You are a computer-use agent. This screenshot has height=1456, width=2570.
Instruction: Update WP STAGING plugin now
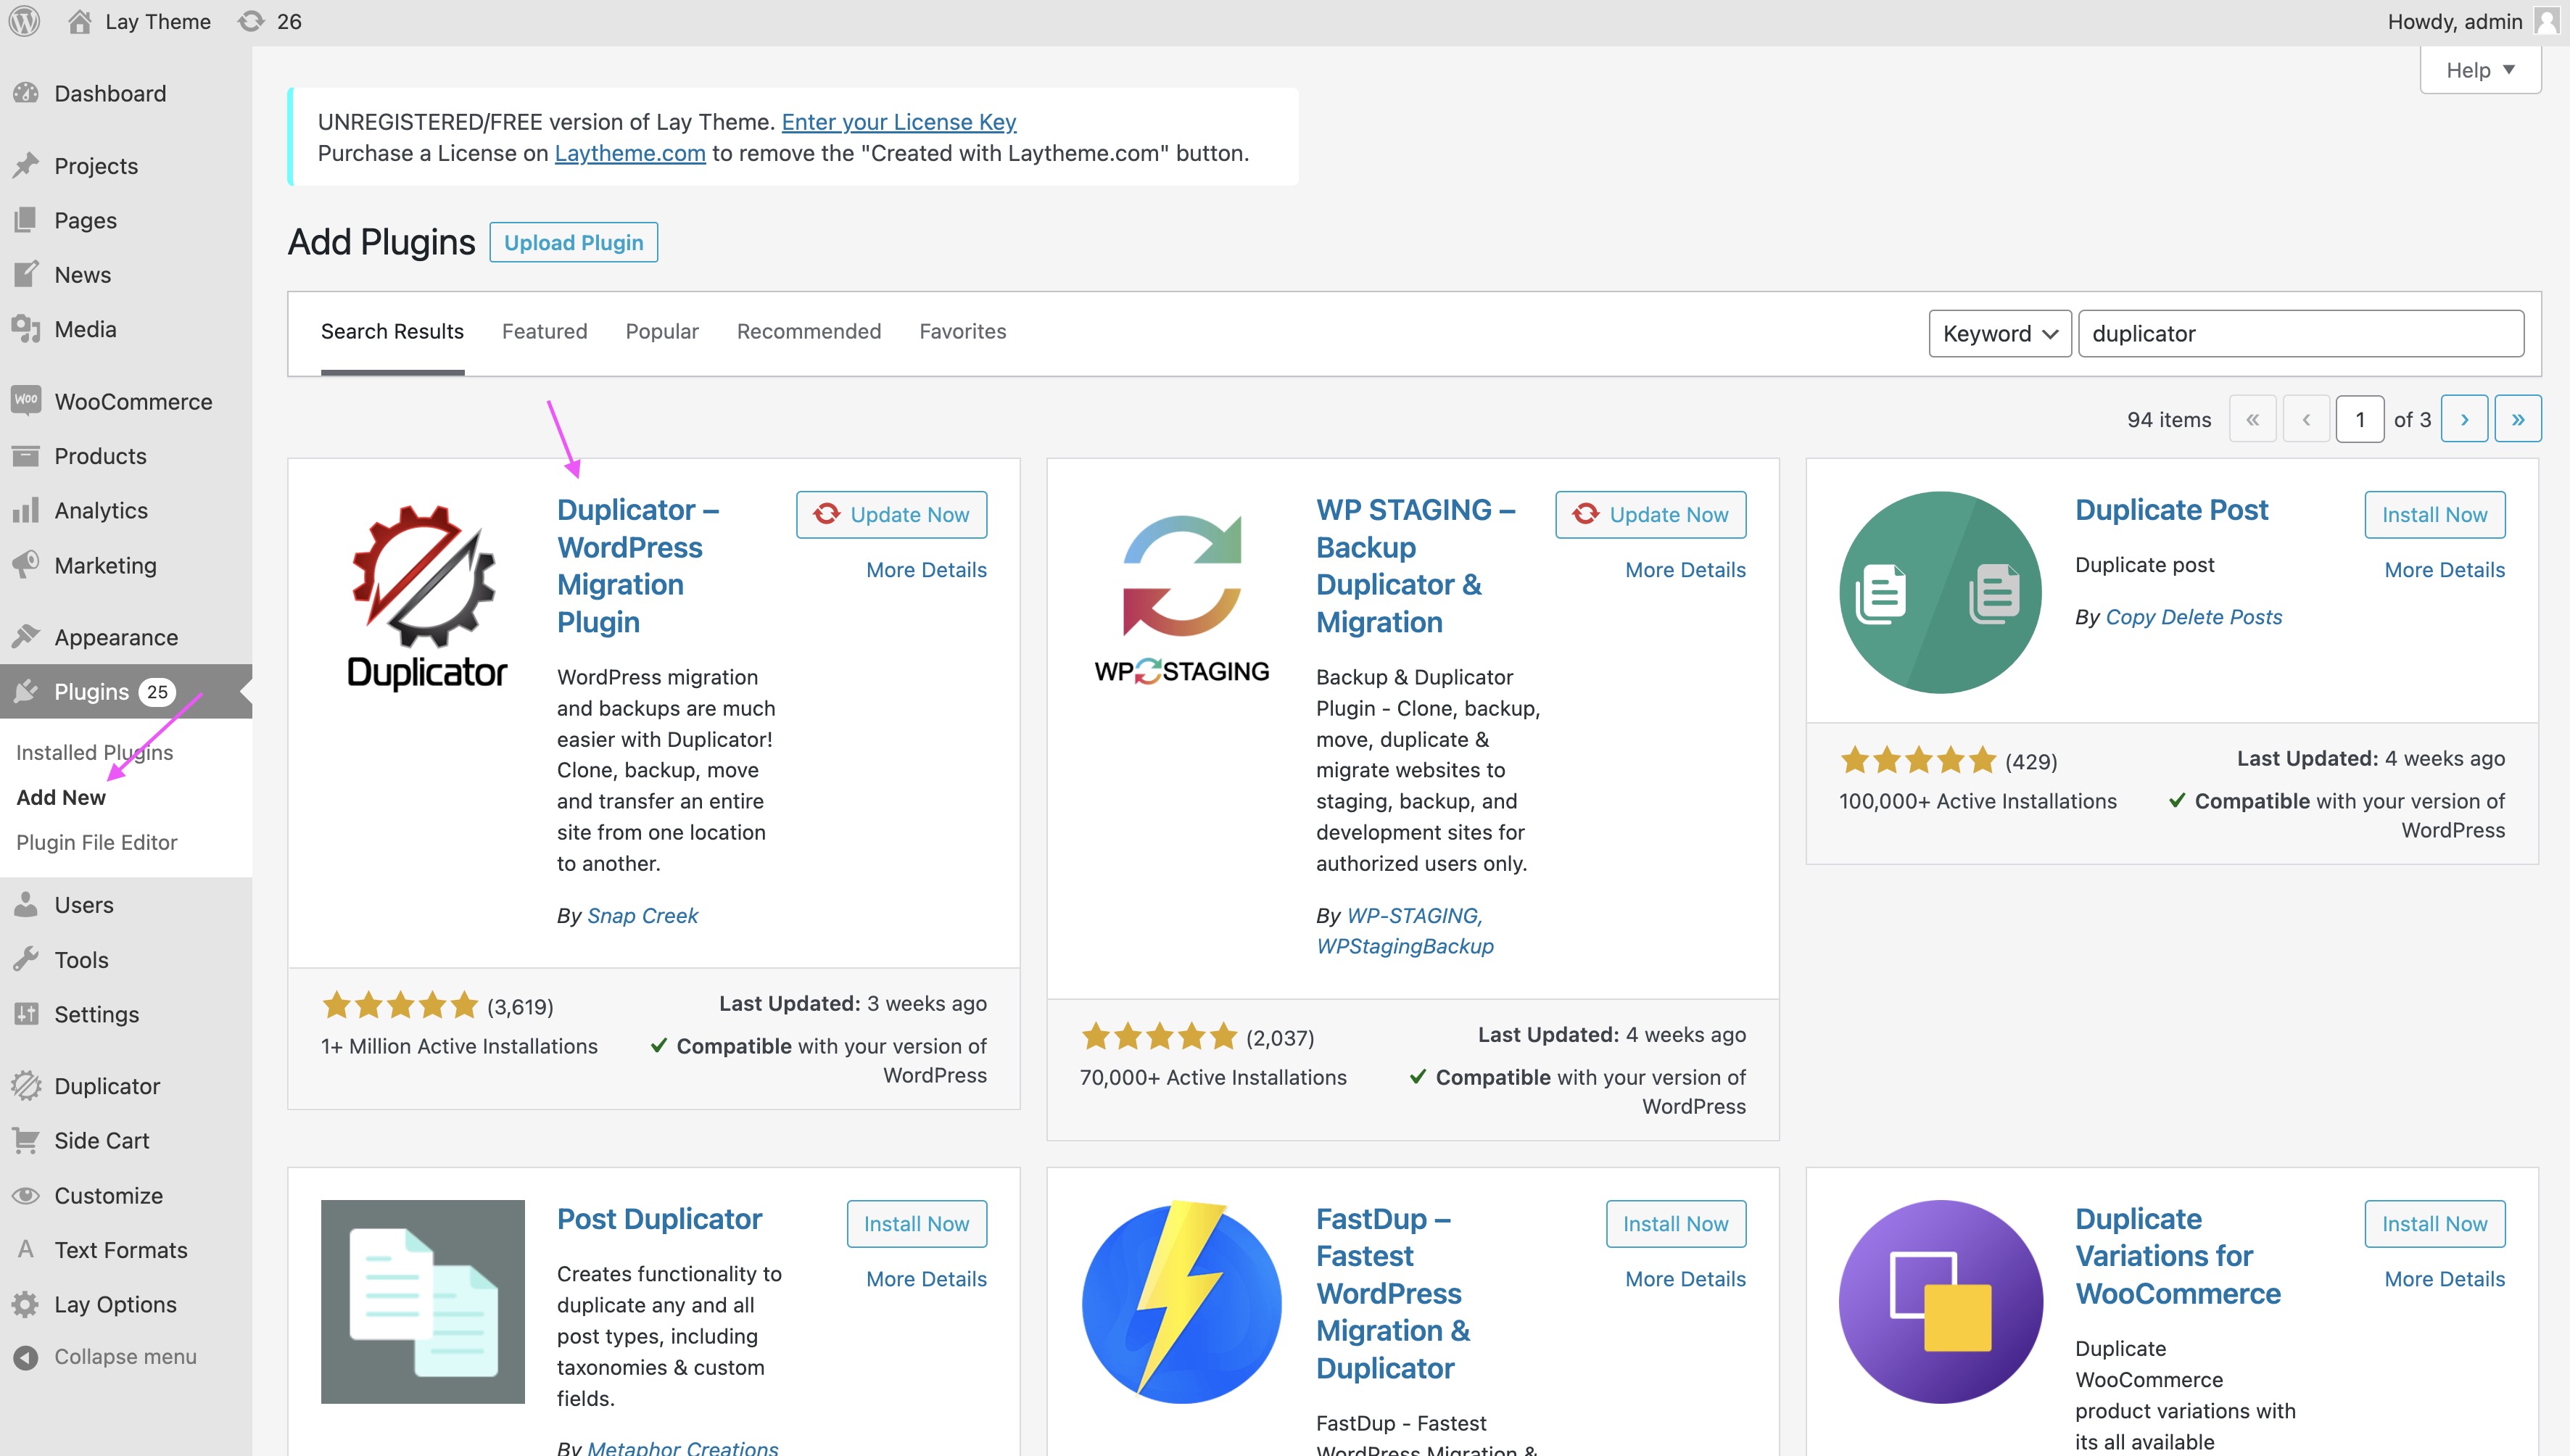tap(1650, 514)
